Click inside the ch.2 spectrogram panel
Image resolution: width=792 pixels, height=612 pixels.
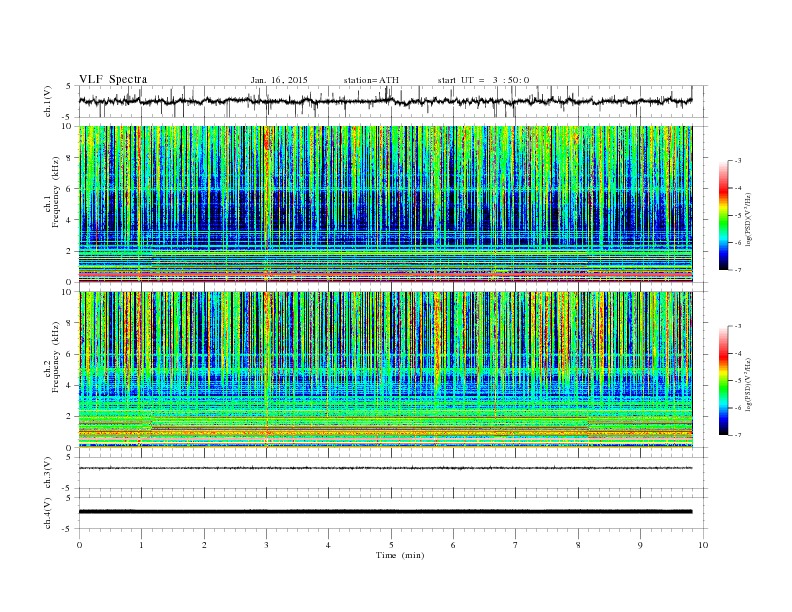(x=386, y=370)
